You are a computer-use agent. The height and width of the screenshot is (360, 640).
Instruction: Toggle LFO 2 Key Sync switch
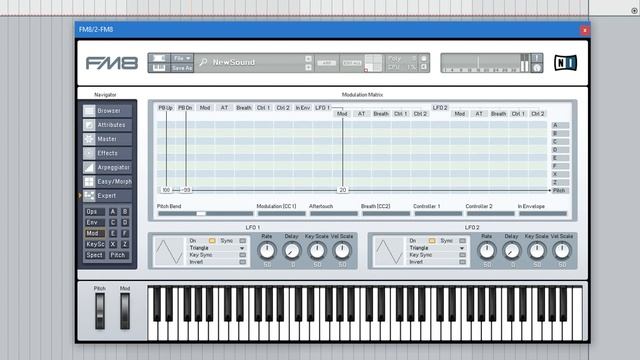coord(462,255)
